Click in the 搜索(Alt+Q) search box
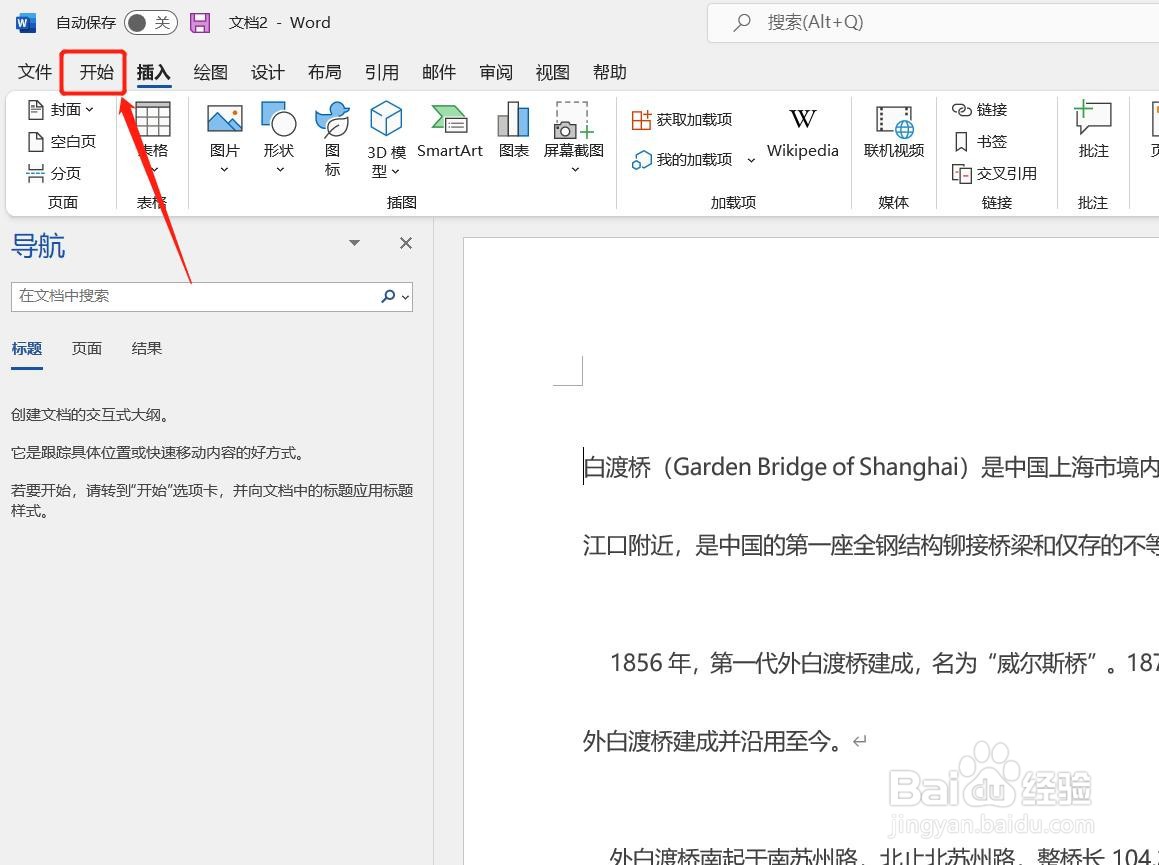This screenshot has width=1159, height=865. coord(934,23)
